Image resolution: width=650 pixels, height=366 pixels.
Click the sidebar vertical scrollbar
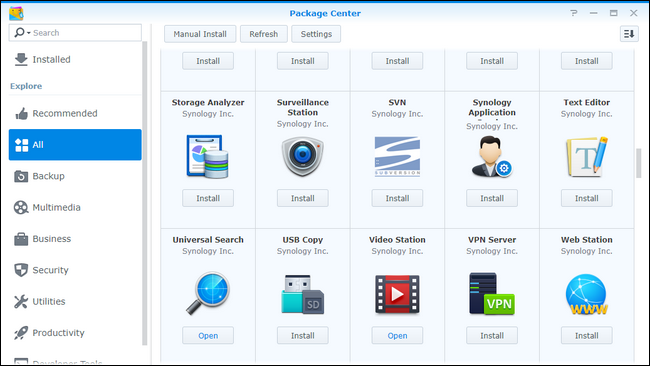144,193
